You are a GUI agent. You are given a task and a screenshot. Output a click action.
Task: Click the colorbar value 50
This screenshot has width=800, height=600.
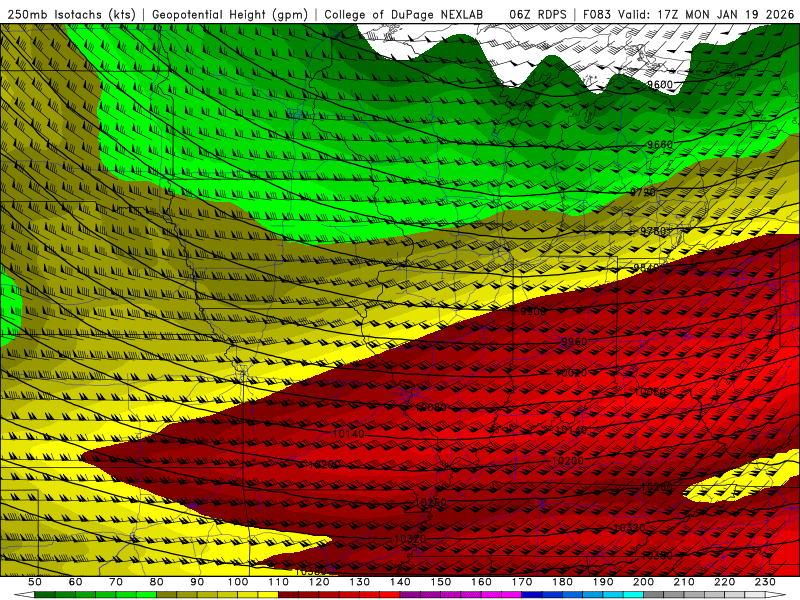(x=34, y=582)
